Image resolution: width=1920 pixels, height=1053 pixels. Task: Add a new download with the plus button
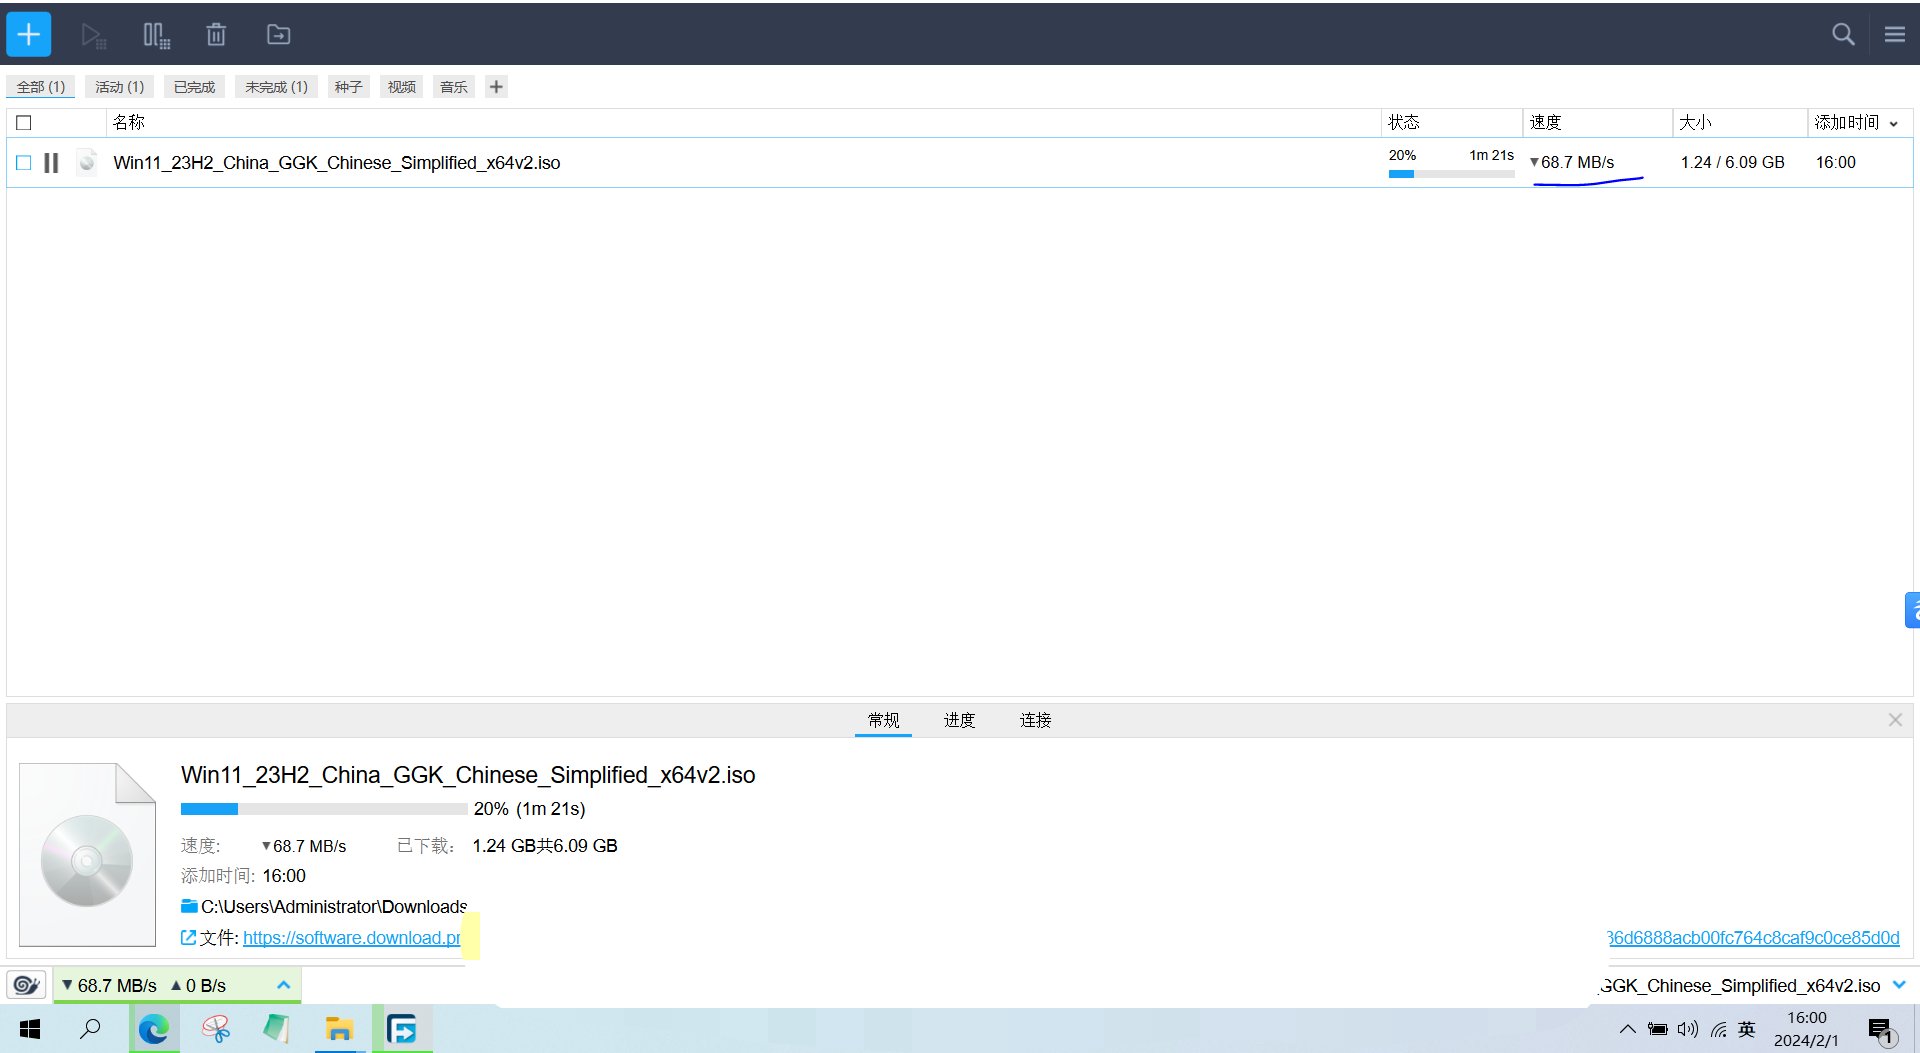pyautogui.click(x=29, y=35)
